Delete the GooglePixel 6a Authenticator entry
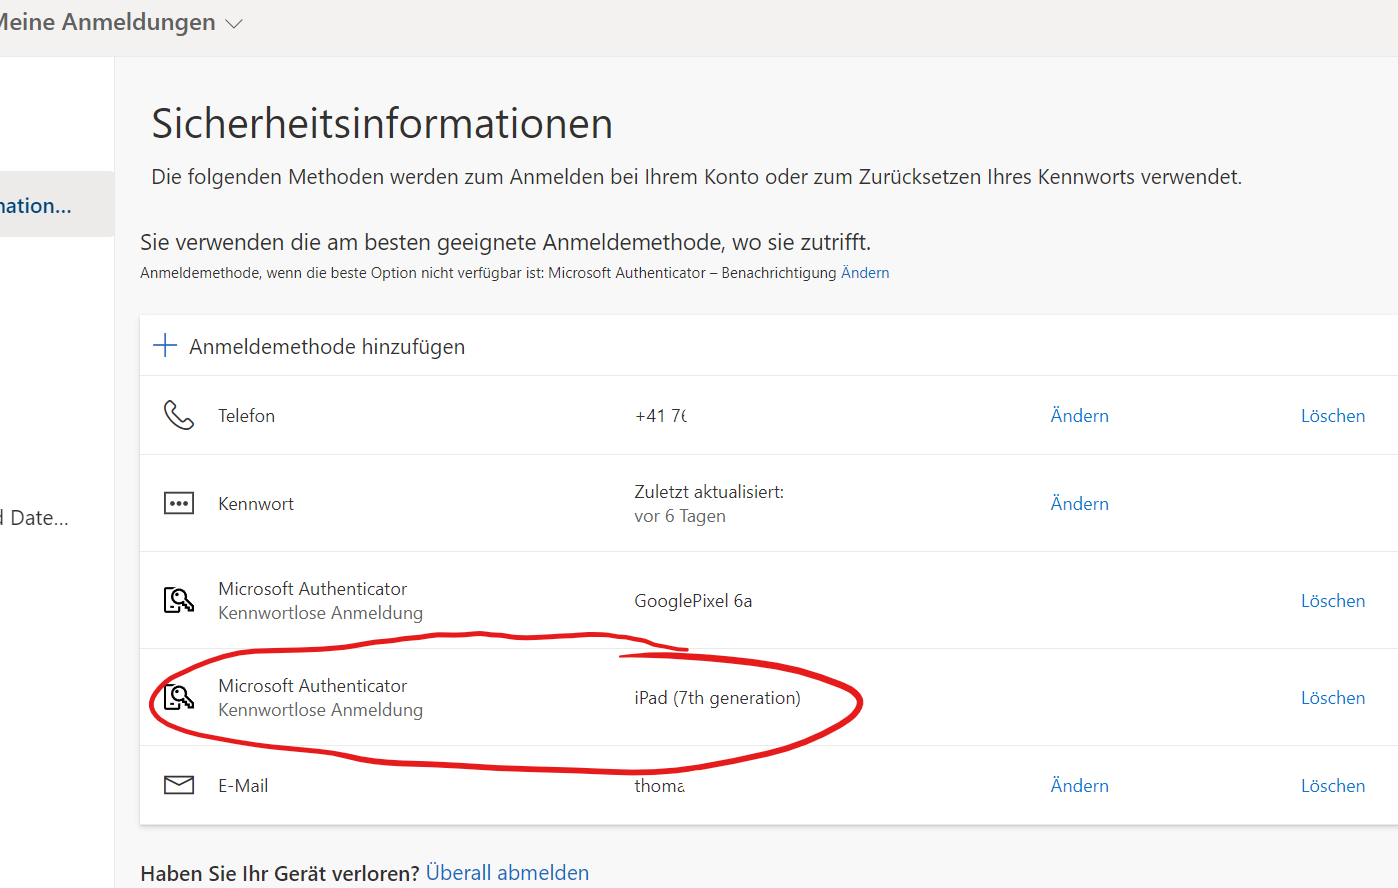1398x888 pixels. coord(1332,601)
